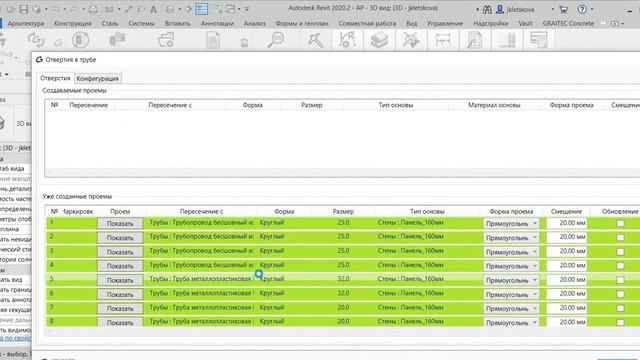This screenshot has height=360, width=640.
Task: Tick the Обновление checkbox in row 4
Action: coord(620,266)
